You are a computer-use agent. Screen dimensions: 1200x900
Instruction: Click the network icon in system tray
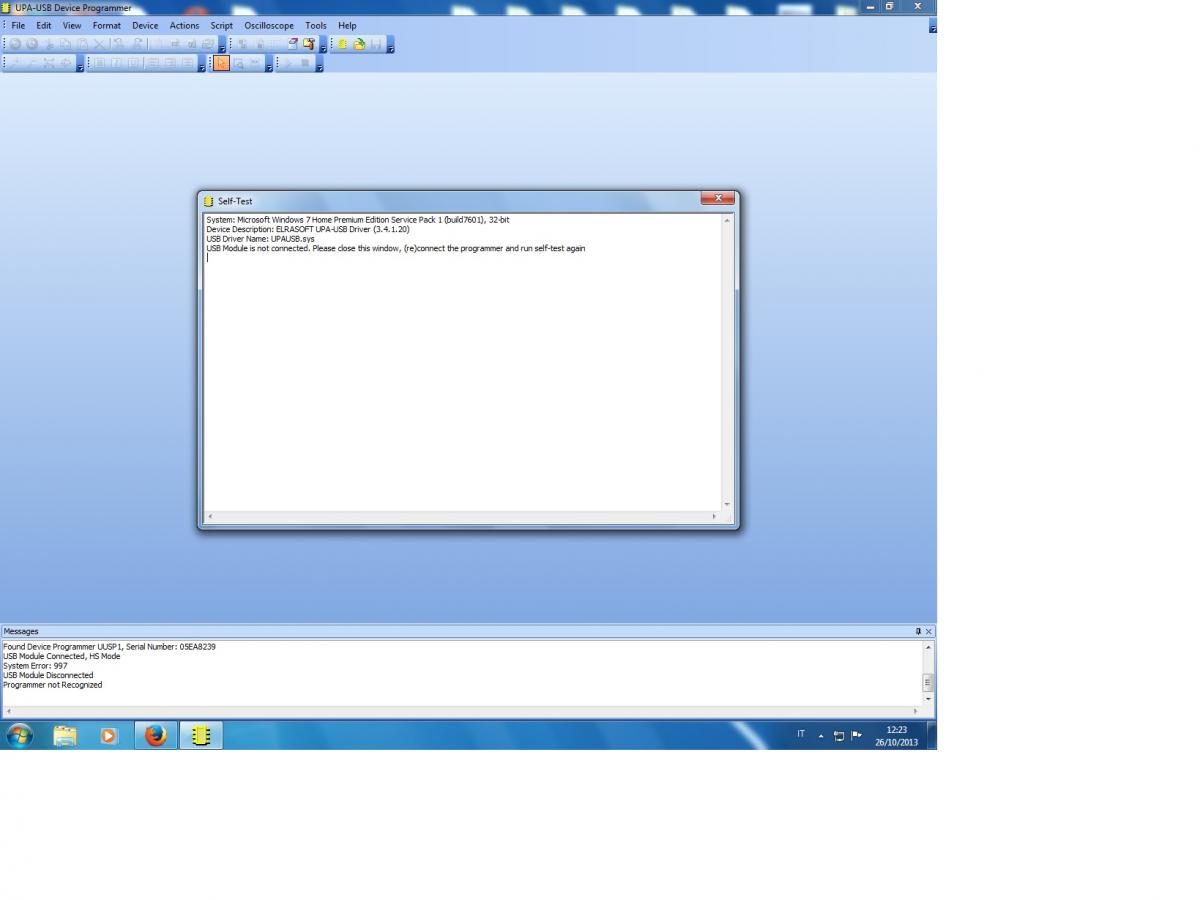[x=838, y=736]
